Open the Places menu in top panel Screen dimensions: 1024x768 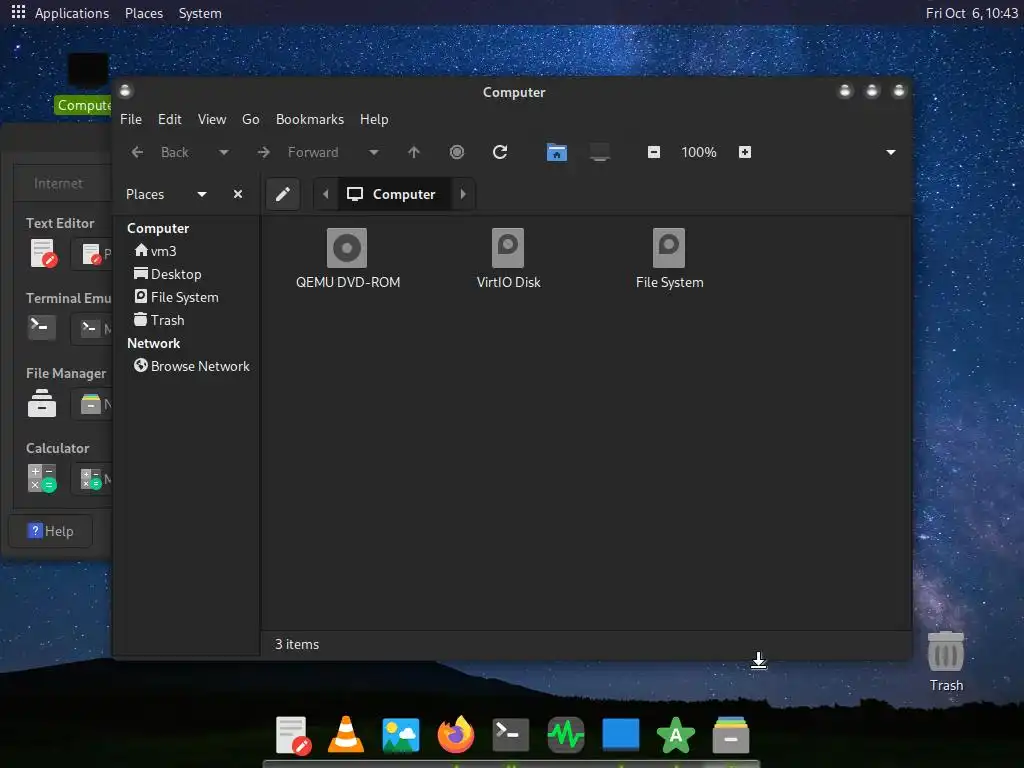click(x=144, y=13)
